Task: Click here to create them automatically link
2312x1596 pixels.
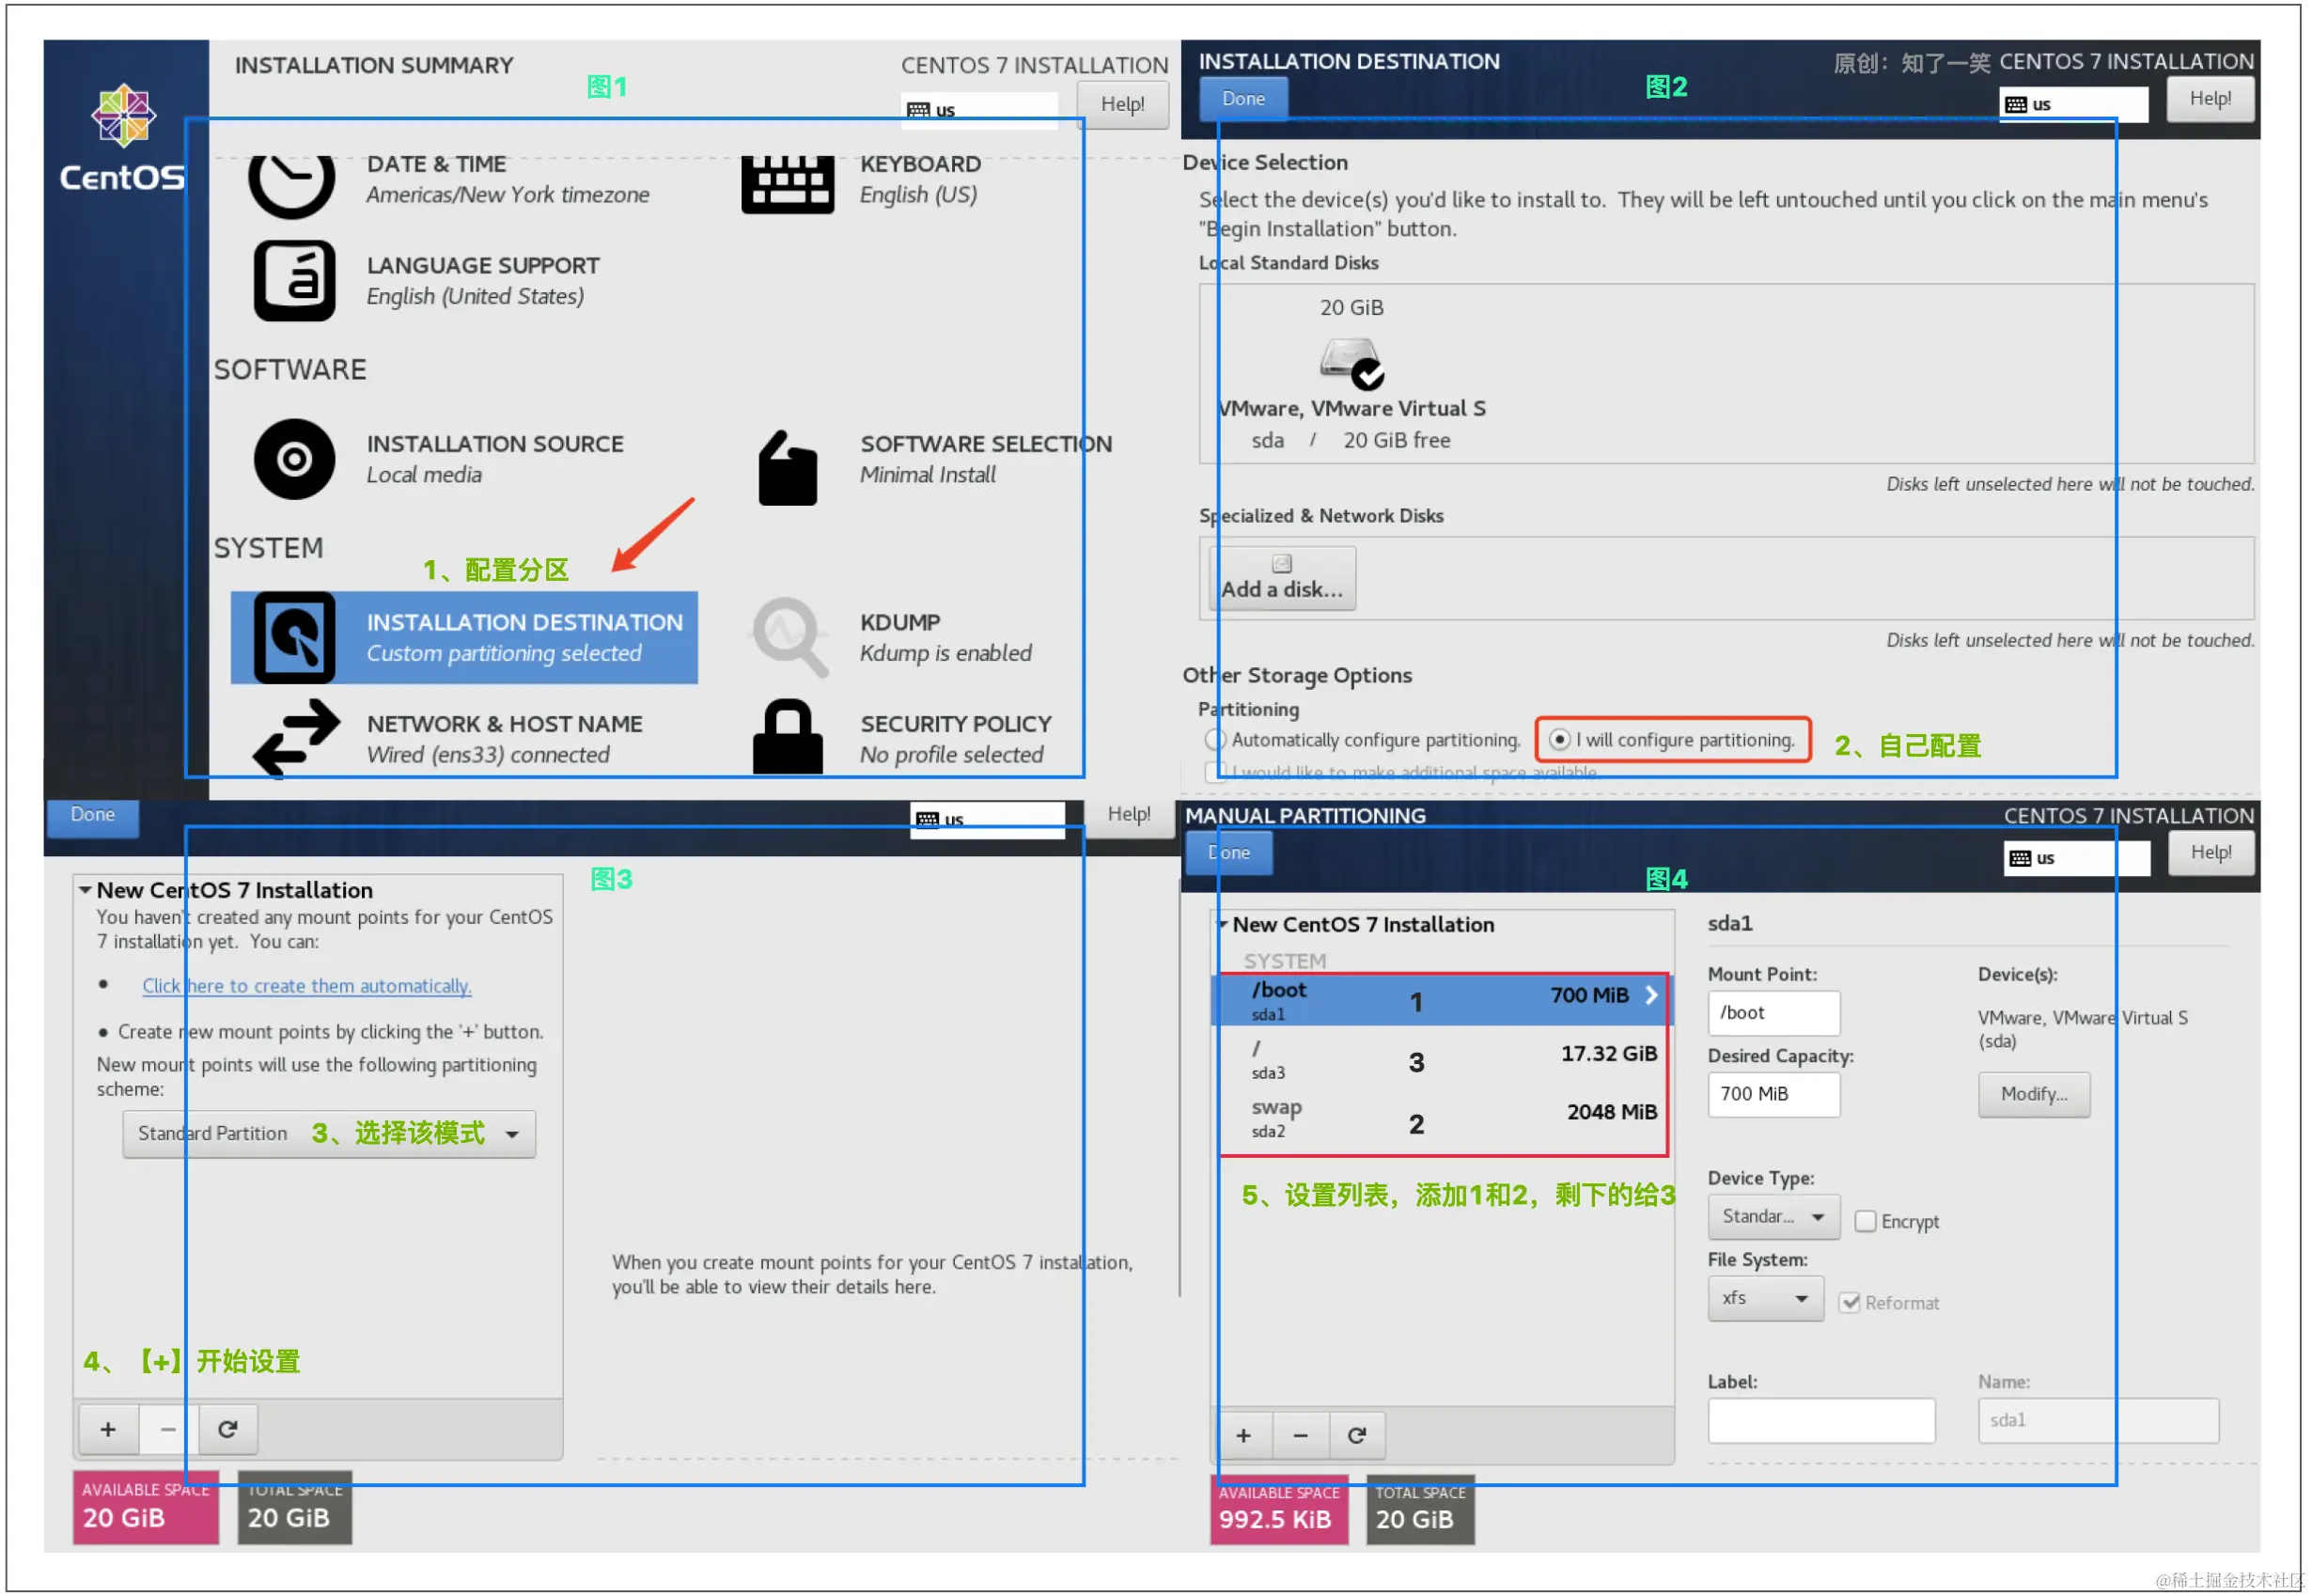Action: [x=307, y=987]
